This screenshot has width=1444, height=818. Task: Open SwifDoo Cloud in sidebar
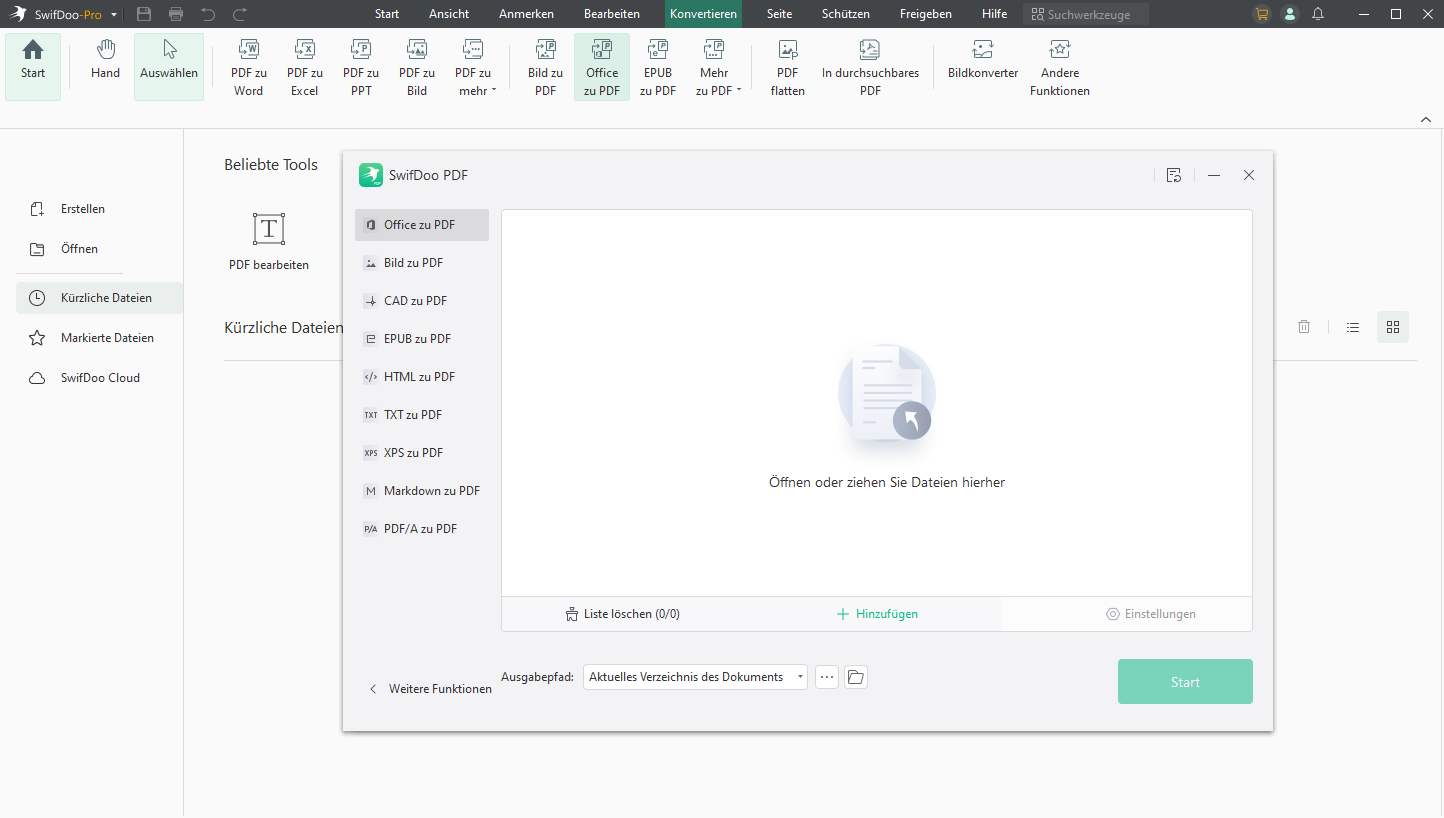coord(99,378)
